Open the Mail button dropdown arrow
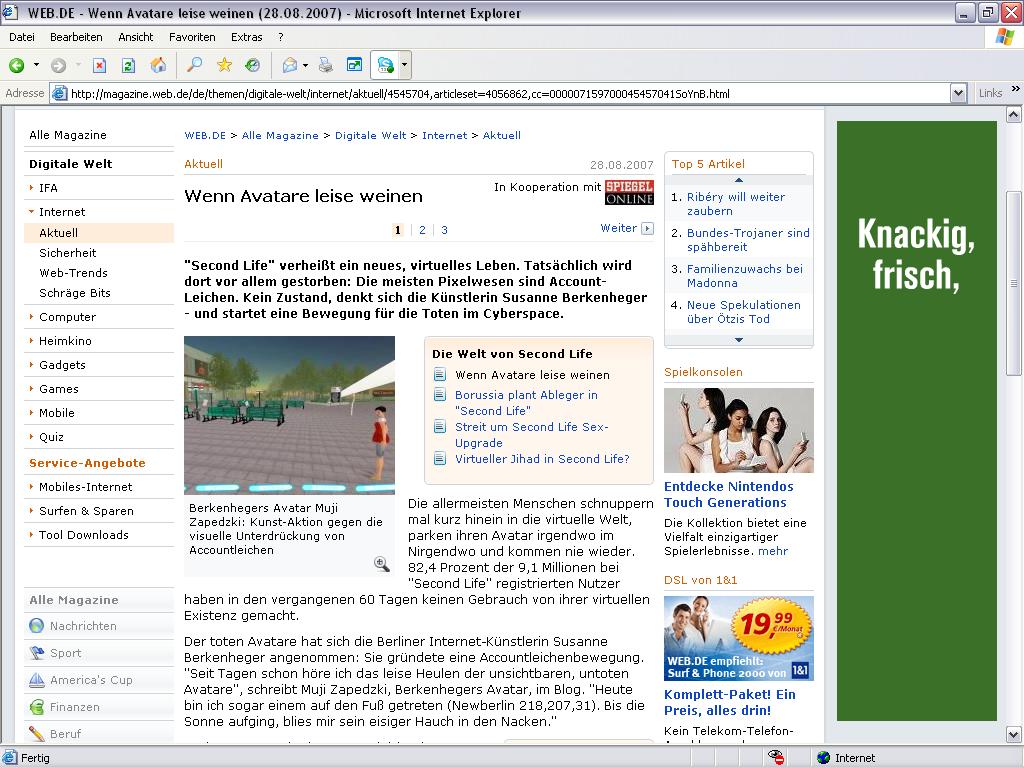The width and height of the screenshot is (1024, 768). pos(305,66)
